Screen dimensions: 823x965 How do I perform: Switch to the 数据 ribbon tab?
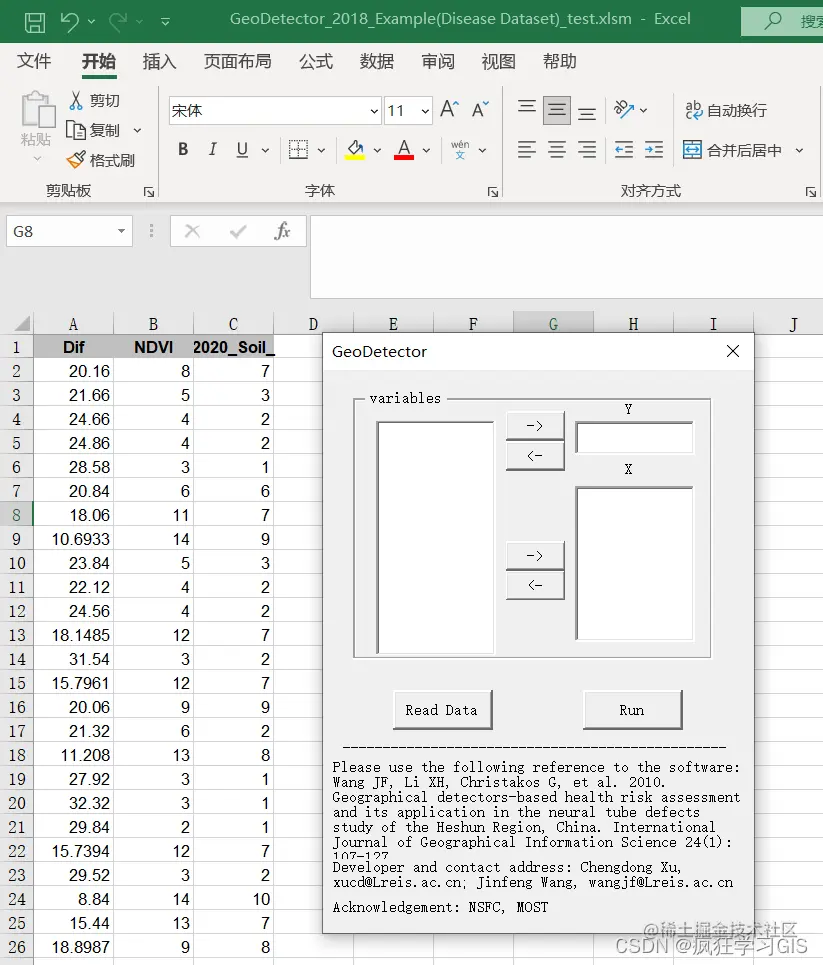(376, 61)
